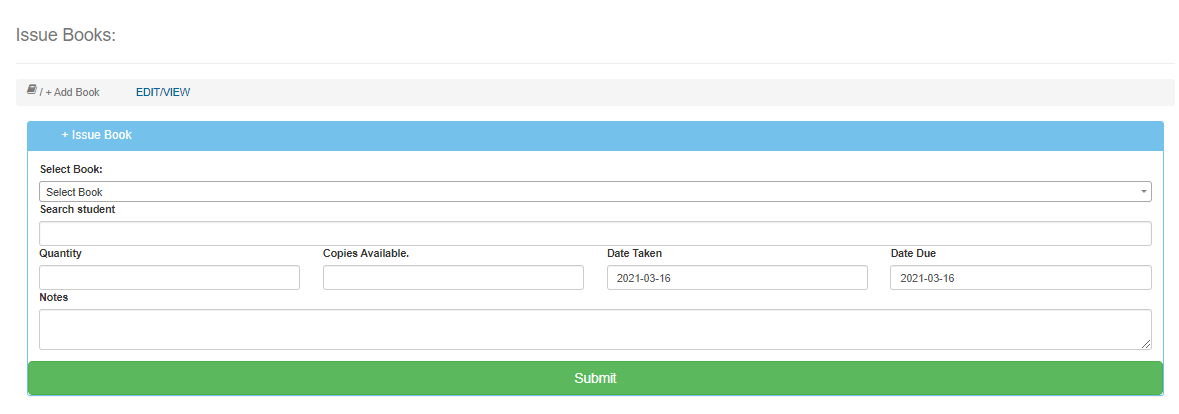Click the book icon in the breadcrumb

point(32,91)
